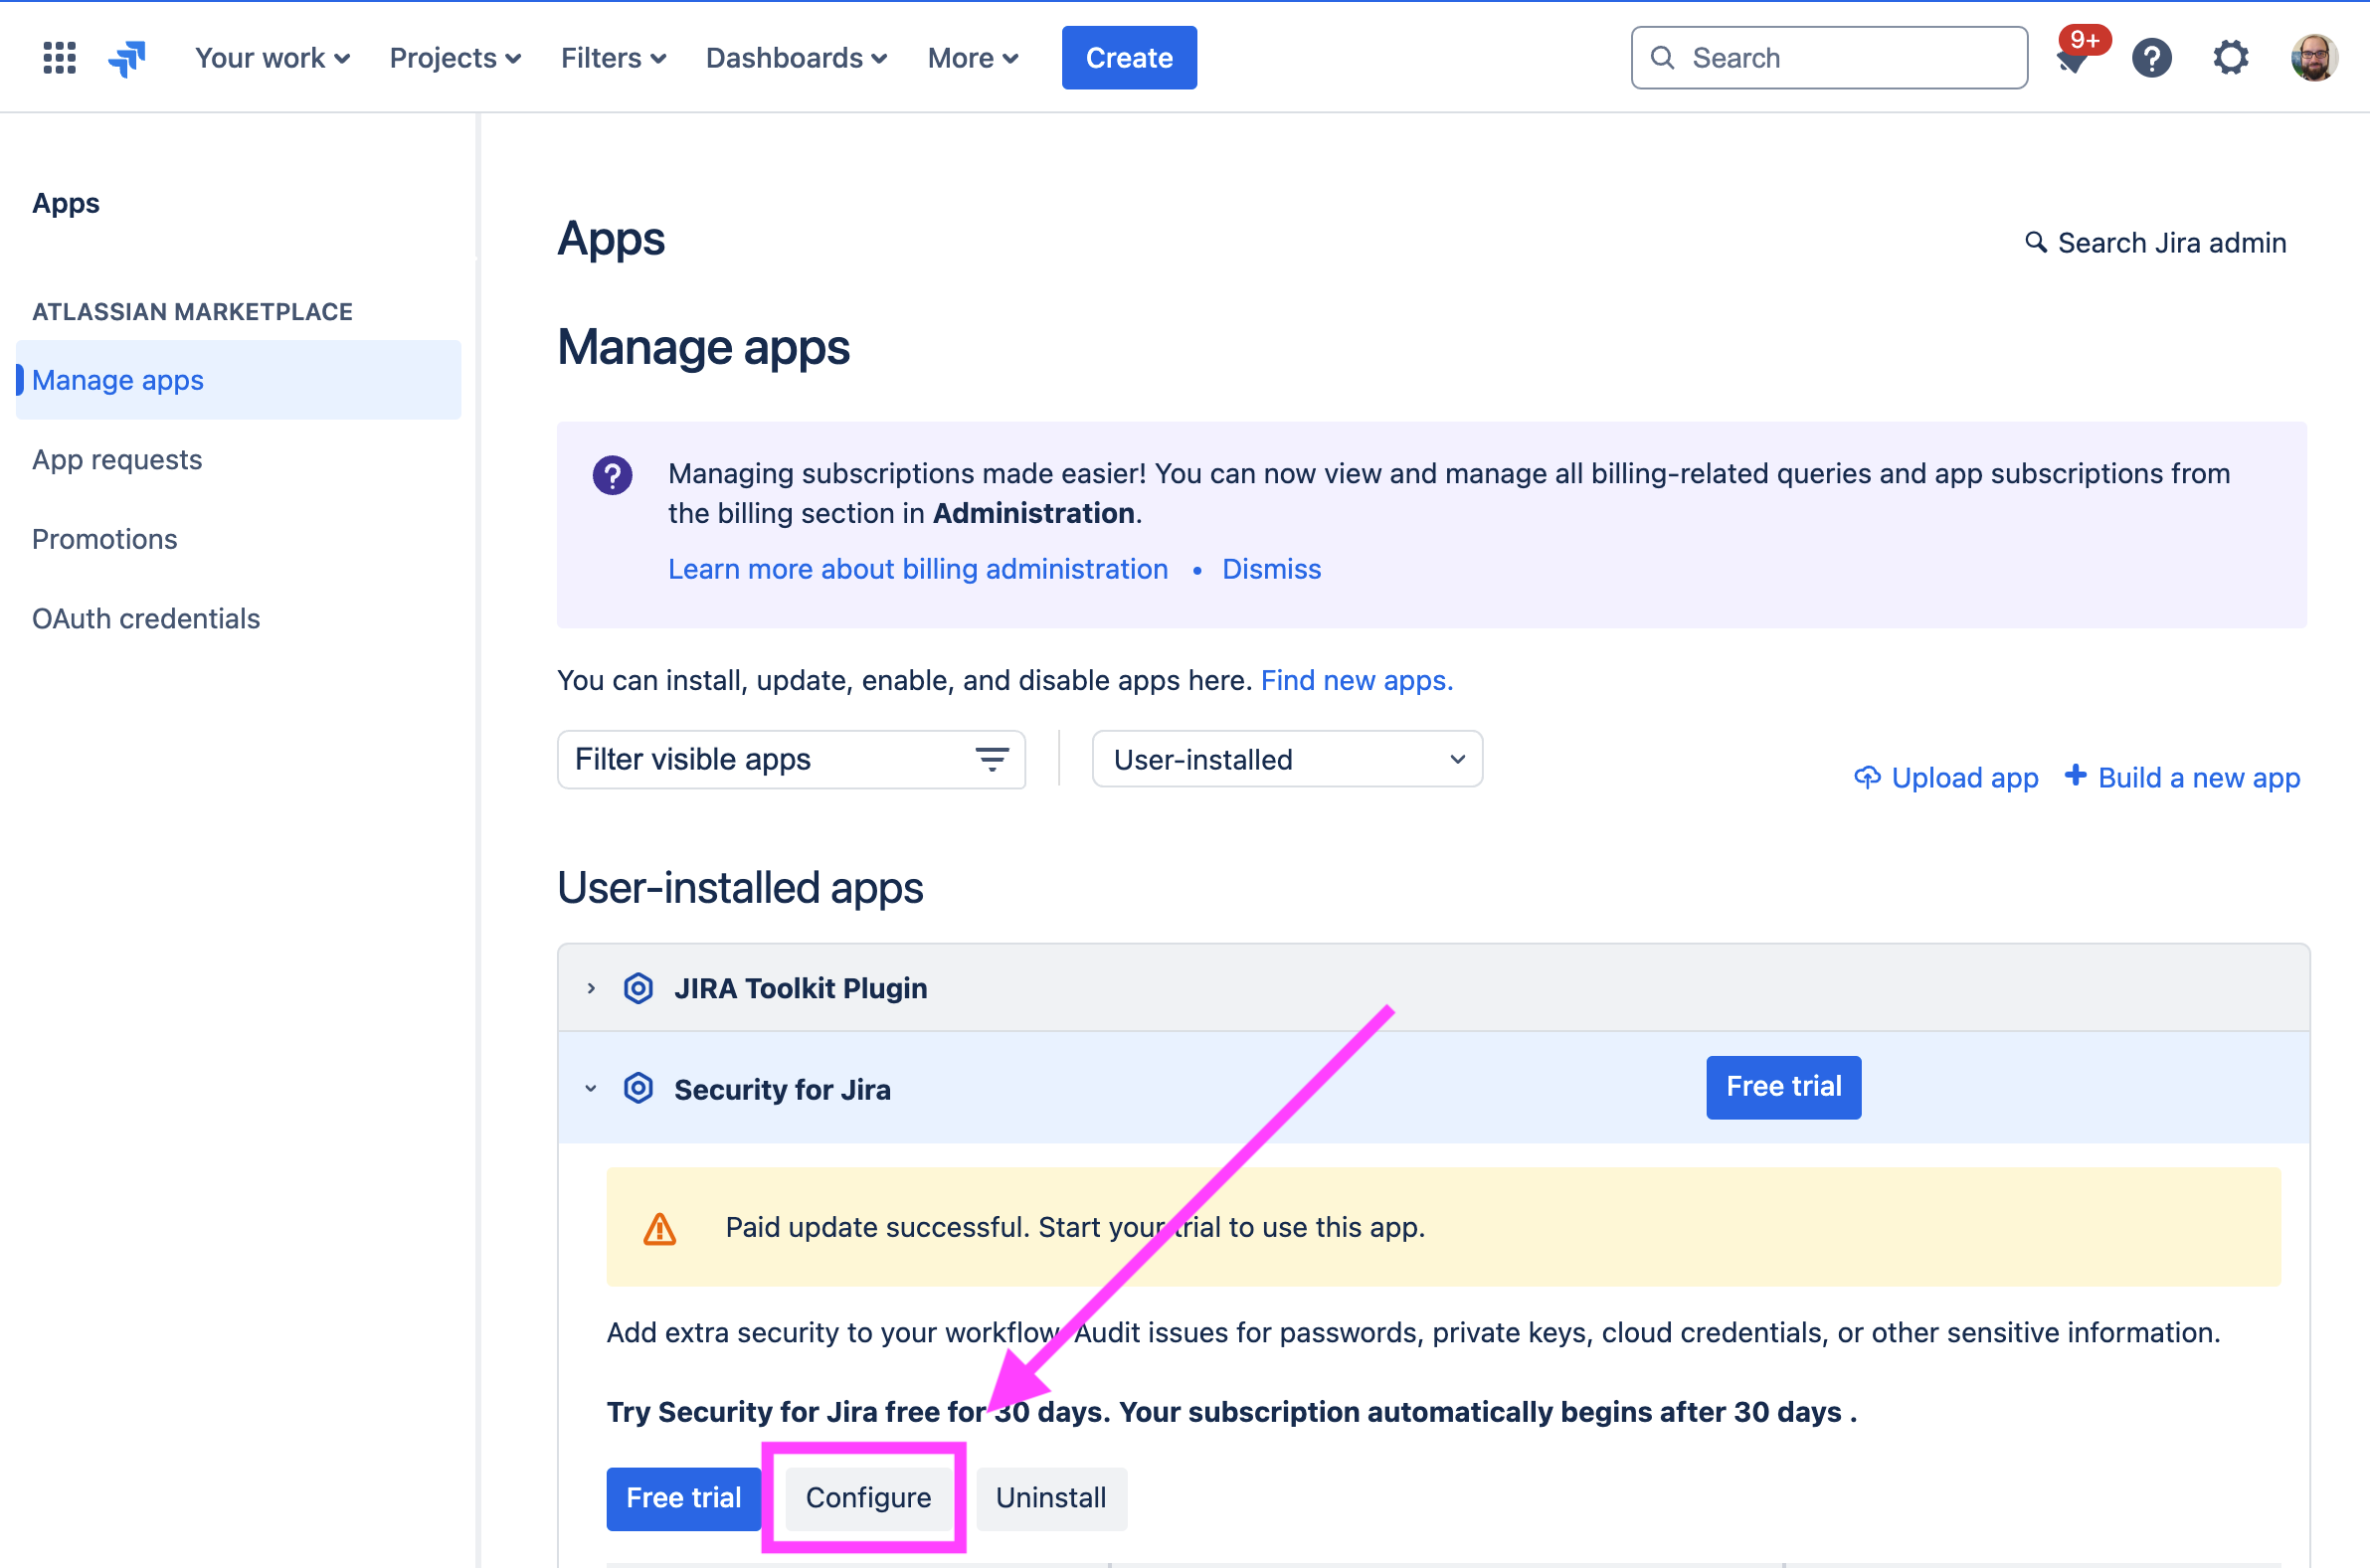Image resolution: width=2370 pixels, height=1568 pixels.
Task: Click the magnifier icon in the Search box
Action: click(x=1662, y=58)
